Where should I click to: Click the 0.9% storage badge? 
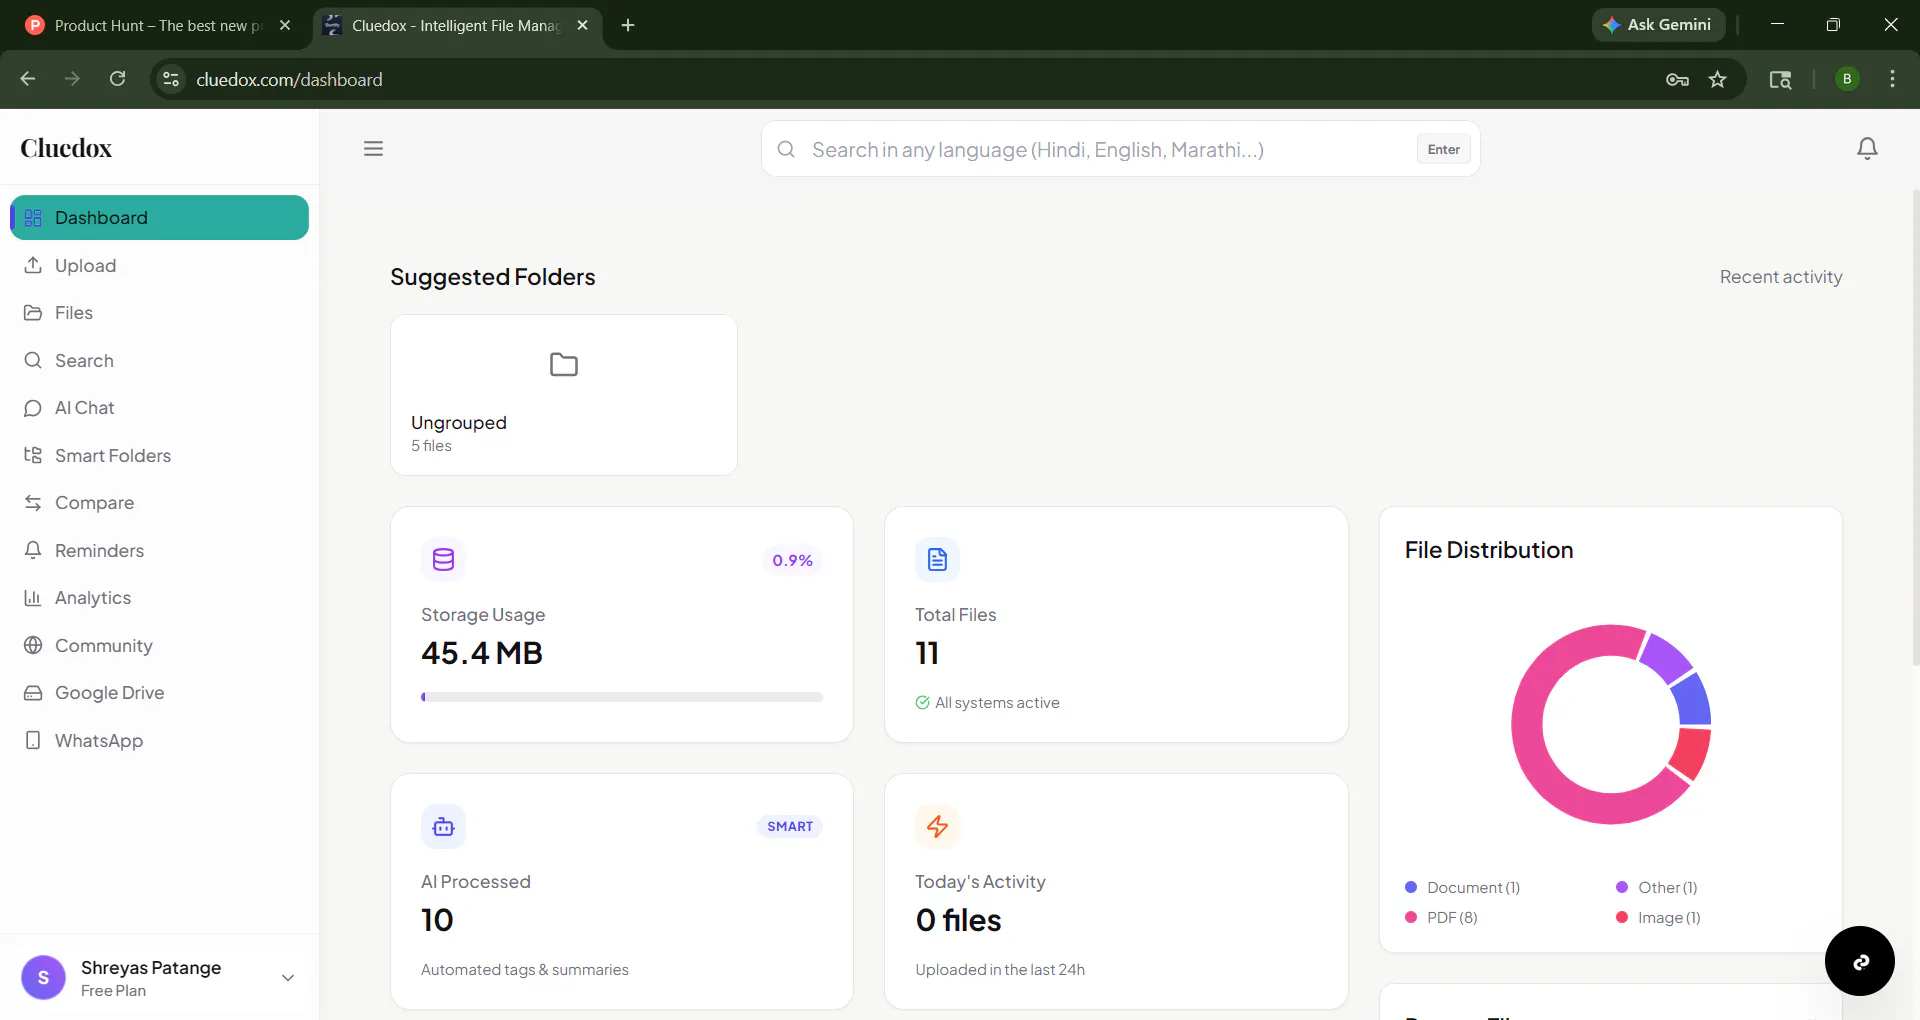tap(792, 560)
